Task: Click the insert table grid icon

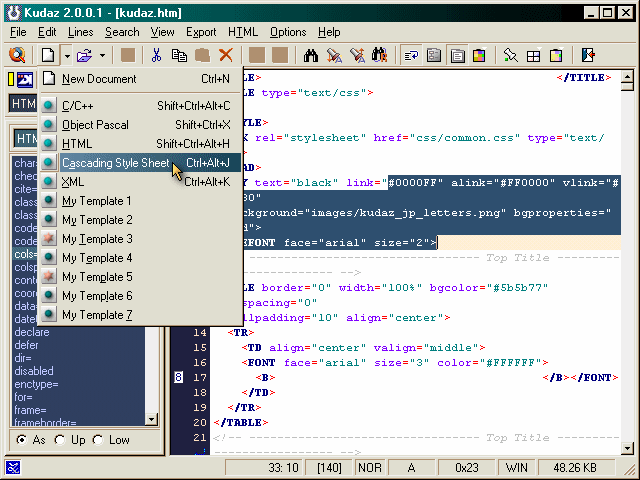Action: pos(533,55)
